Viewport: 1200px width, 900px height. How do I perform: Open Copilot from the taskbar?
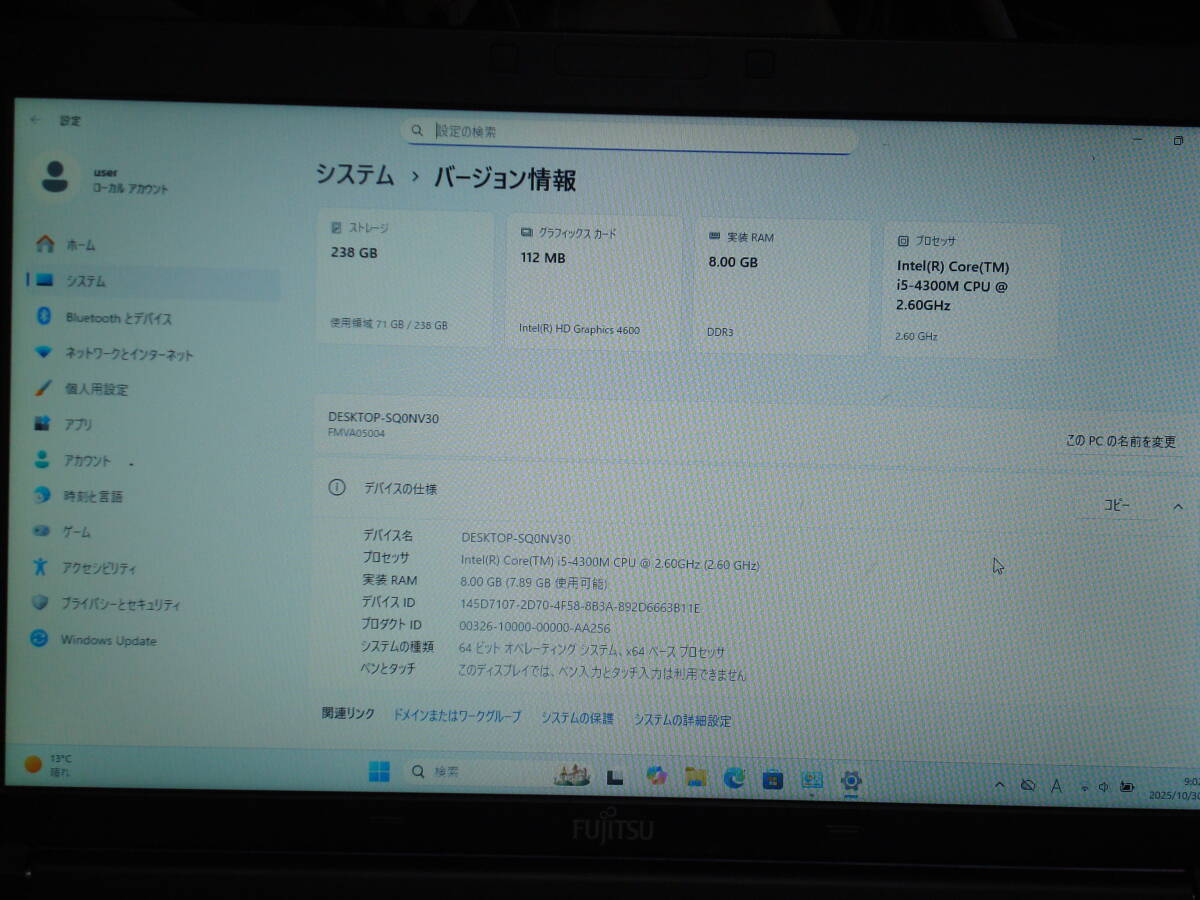656,776
